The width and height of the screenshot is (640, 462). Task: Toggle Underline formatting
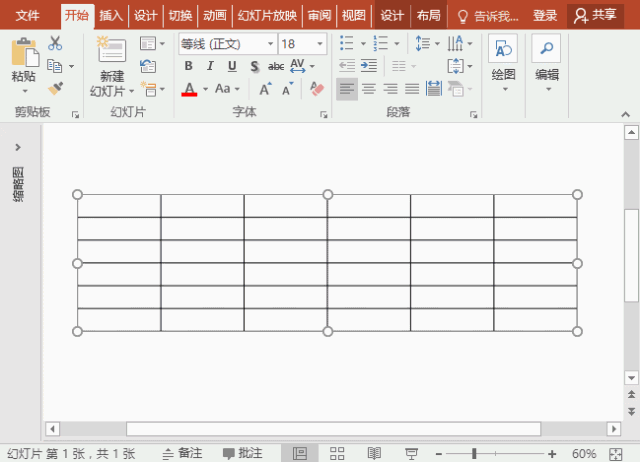pos(232,66)
